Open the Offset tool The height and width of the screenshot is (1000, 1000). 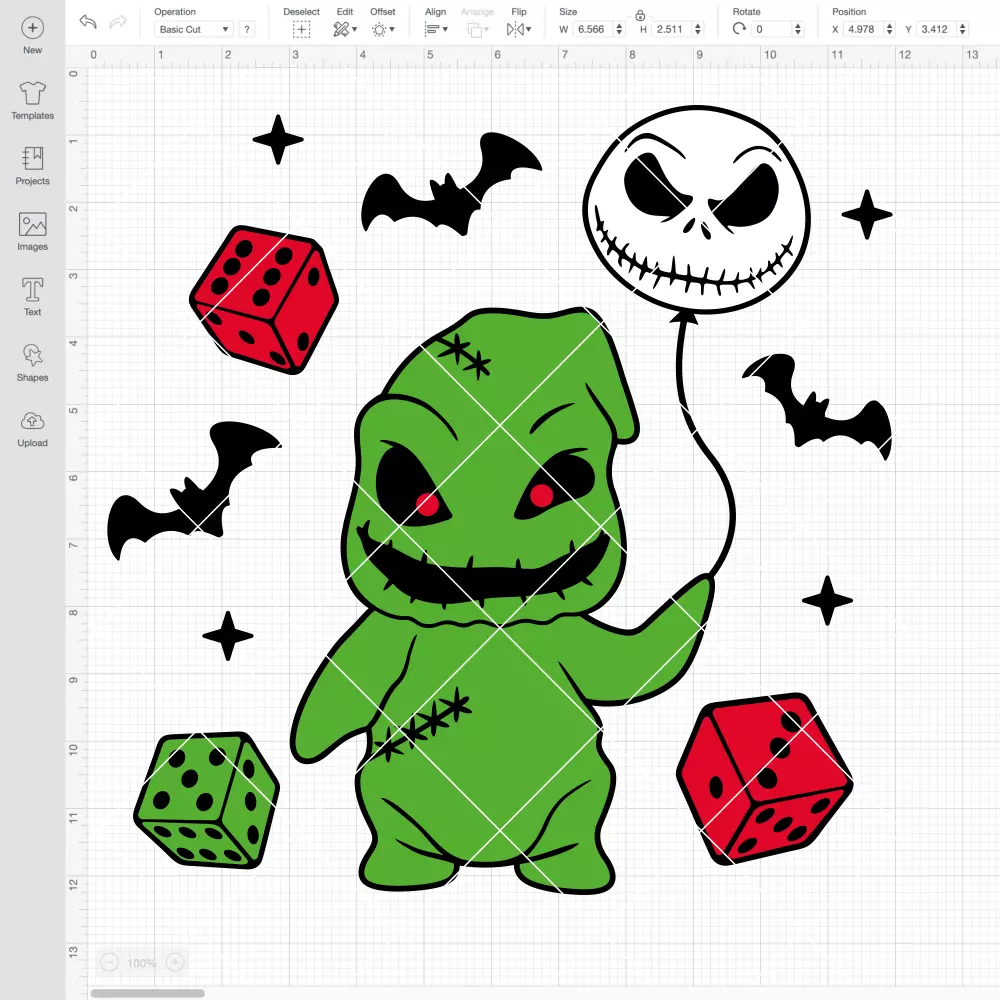coord(383,29)
